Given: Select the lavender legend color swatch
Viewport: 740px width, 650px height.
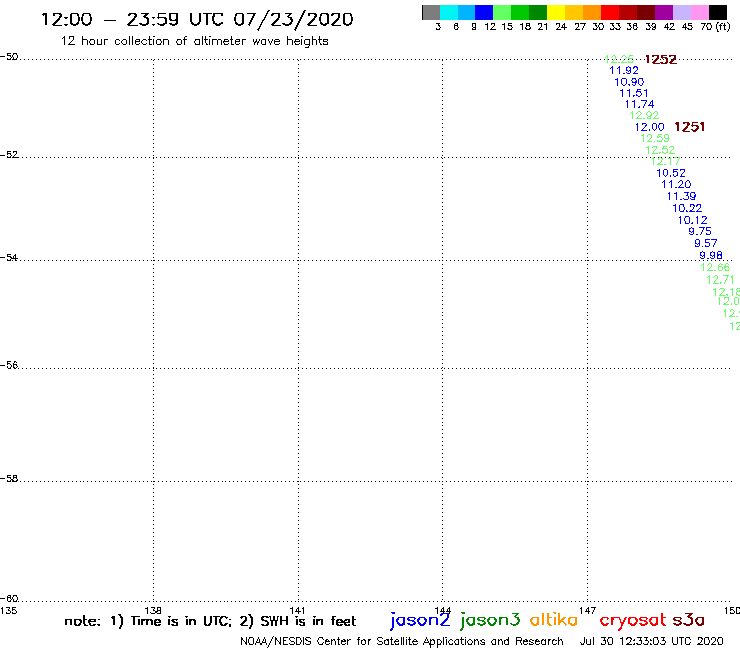Looking at the screenshot, I should tap(682, 12).
